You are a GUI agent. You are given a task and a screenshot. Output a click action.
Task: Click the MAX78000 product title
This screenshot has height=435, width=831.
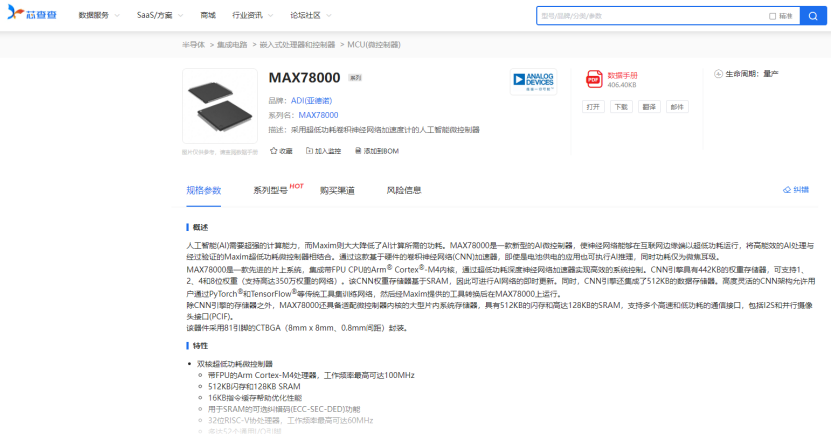point(304,78)
